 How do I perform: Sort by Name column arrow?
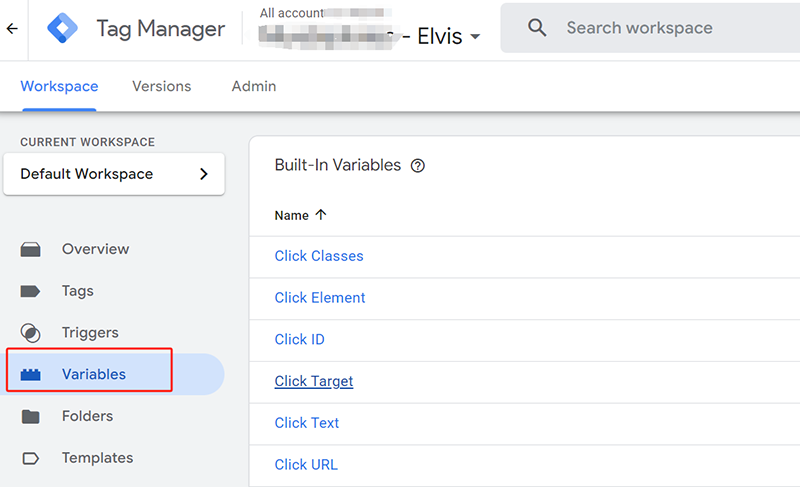[321, 215]
